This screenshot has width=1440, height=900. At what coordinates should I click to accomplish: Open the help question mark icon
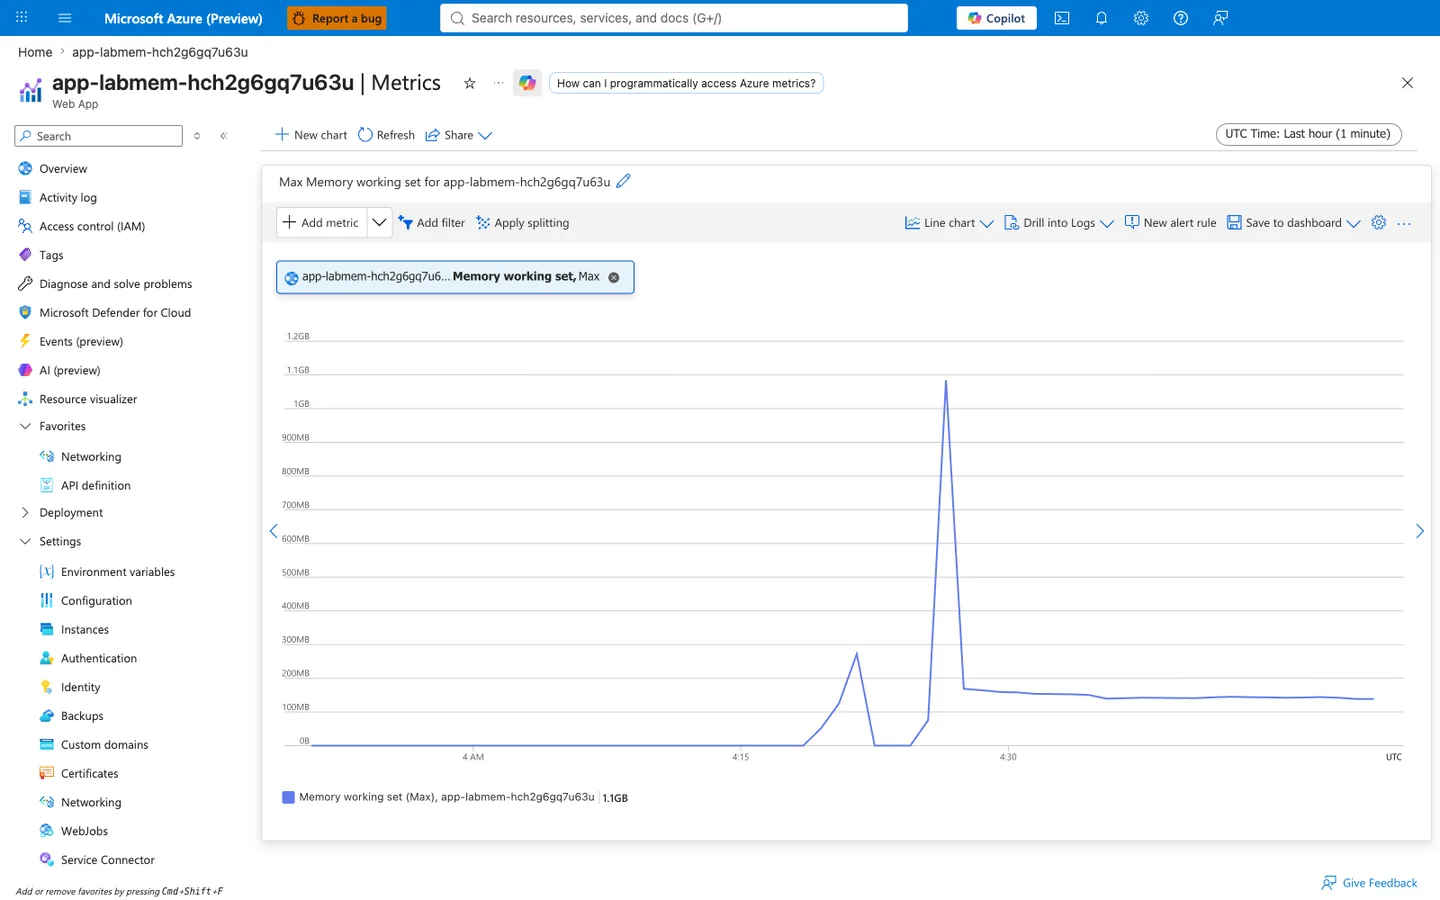pyautogui.click(x=1180, y=18)
